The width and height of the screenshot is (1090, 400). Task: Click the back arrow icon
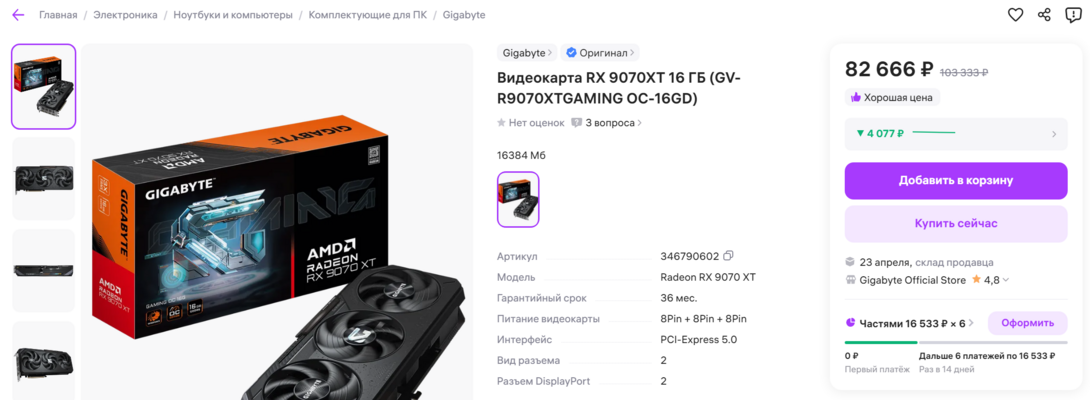point(18,15)
